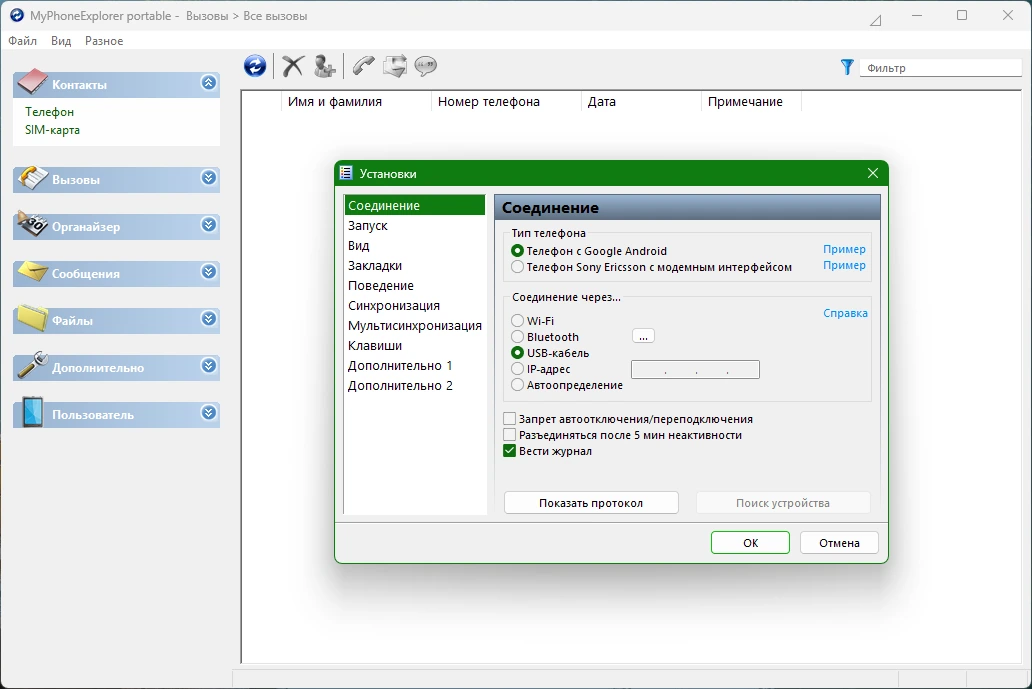Select Мультисинхронизация settings category
The height and width of the screenshot is (689, 1032).
(x=415, y=326)
